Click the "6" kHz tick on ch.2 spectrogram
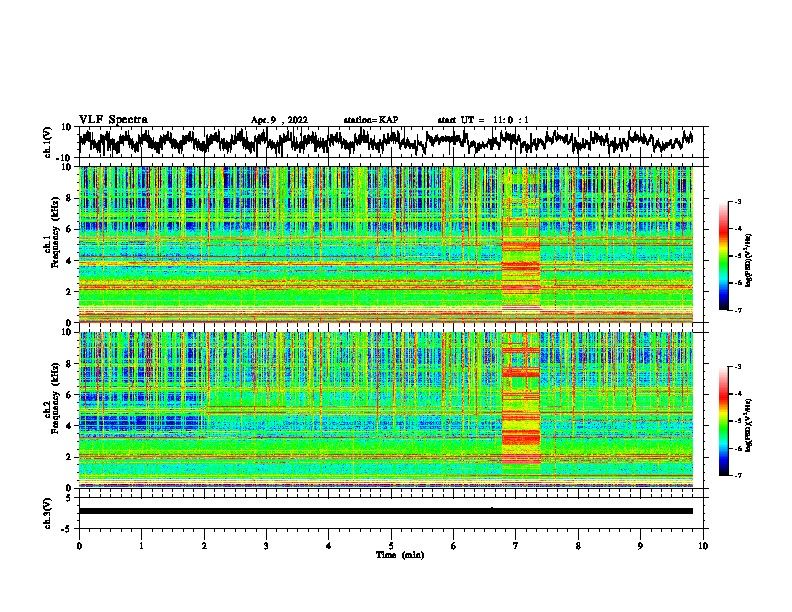 70,395
